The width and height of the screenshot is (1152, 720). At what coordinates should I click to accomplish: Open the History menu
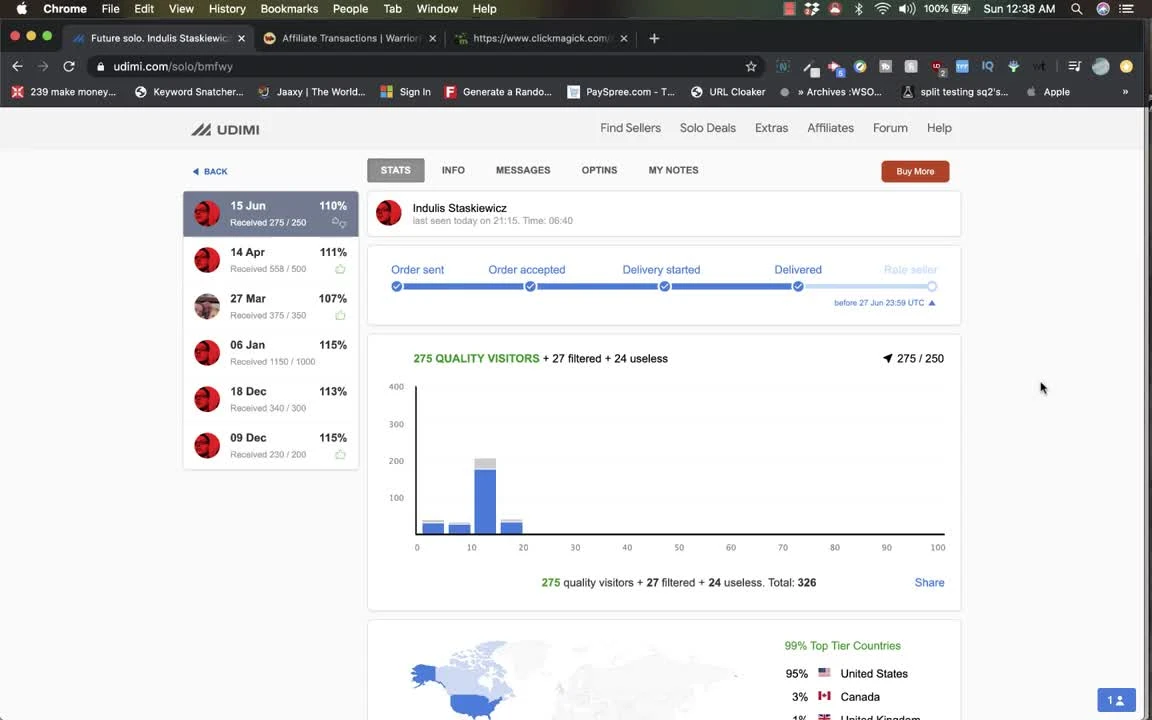227,9
